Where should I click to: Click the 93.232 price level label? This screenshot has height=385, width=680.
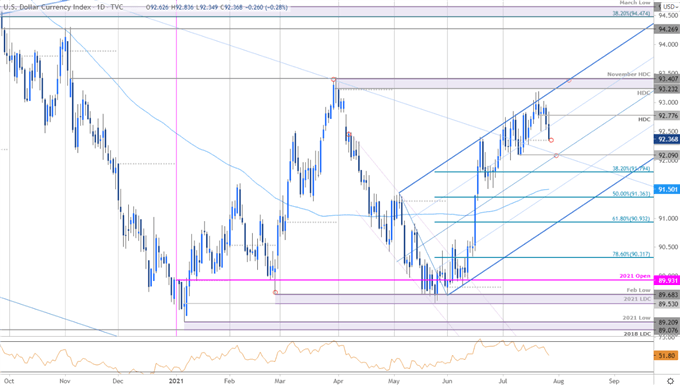tap(666, 89)
